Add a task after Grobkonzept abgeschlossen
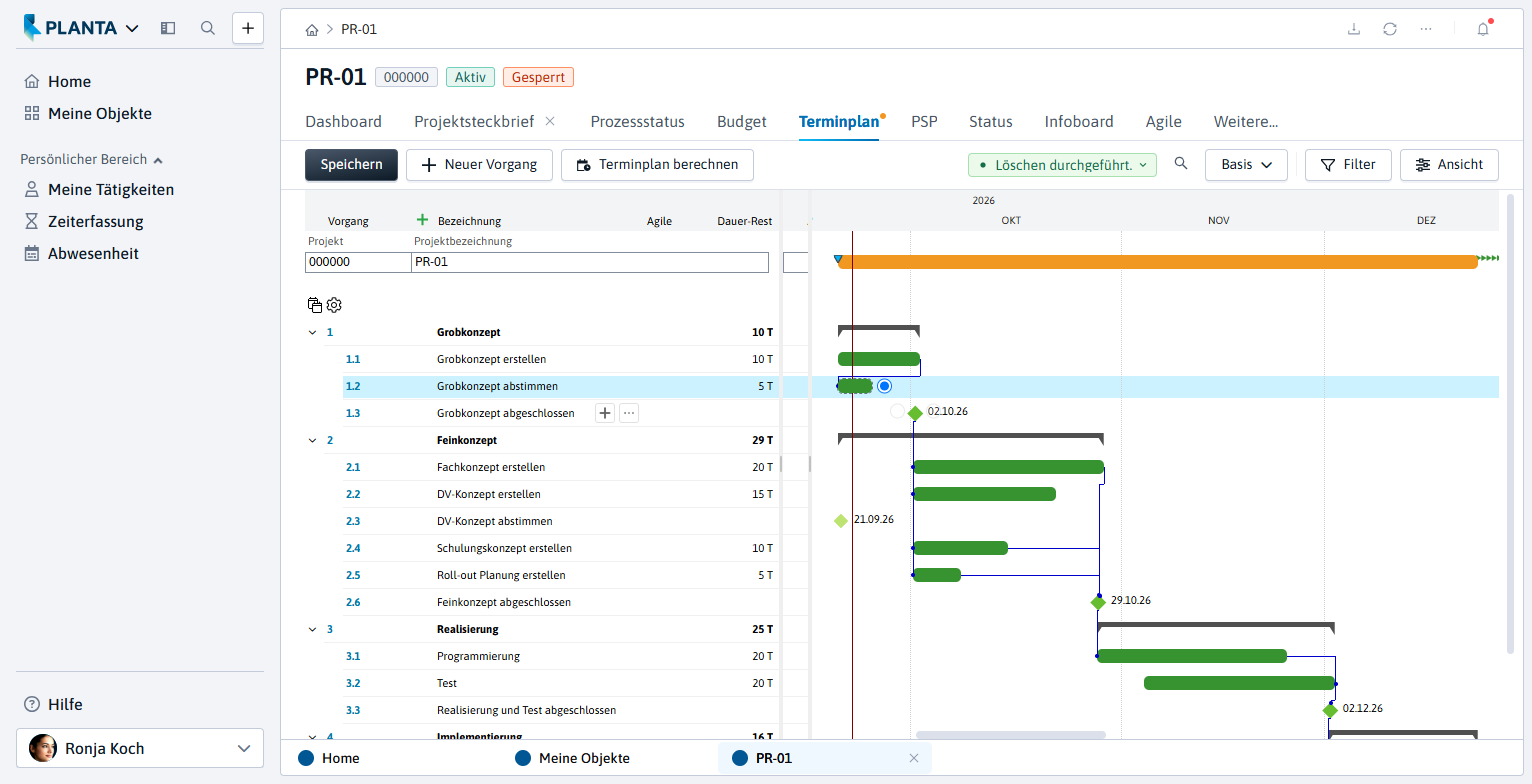The image size is (1532, 784). (x=605, y=413)
